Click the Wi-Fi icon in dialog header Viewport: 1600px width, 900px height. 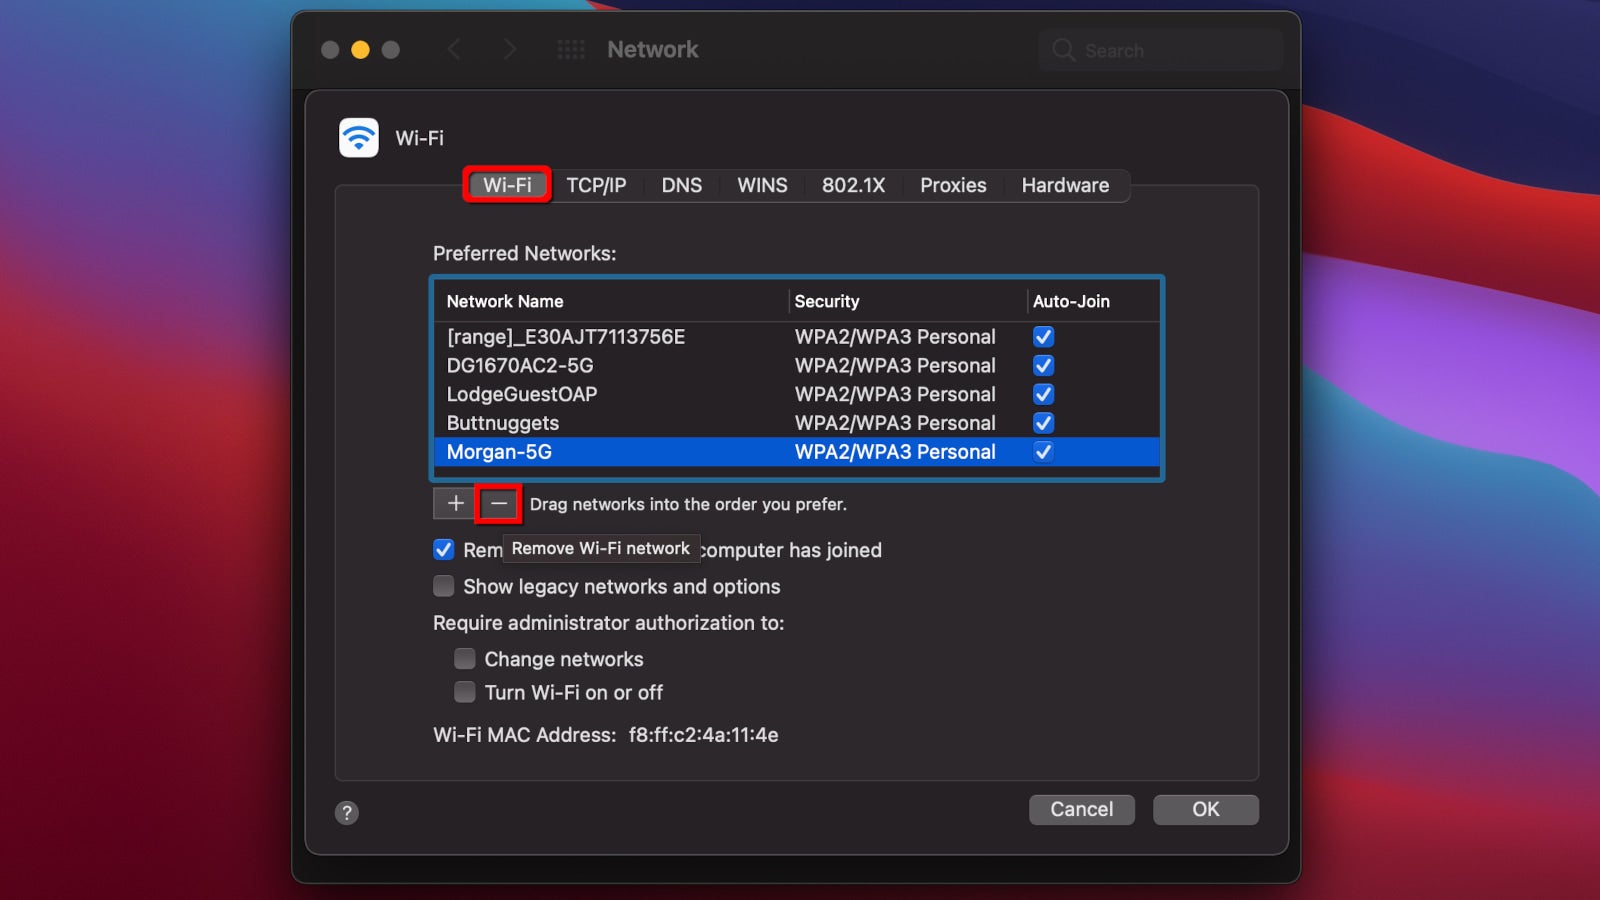coord(359,138)
